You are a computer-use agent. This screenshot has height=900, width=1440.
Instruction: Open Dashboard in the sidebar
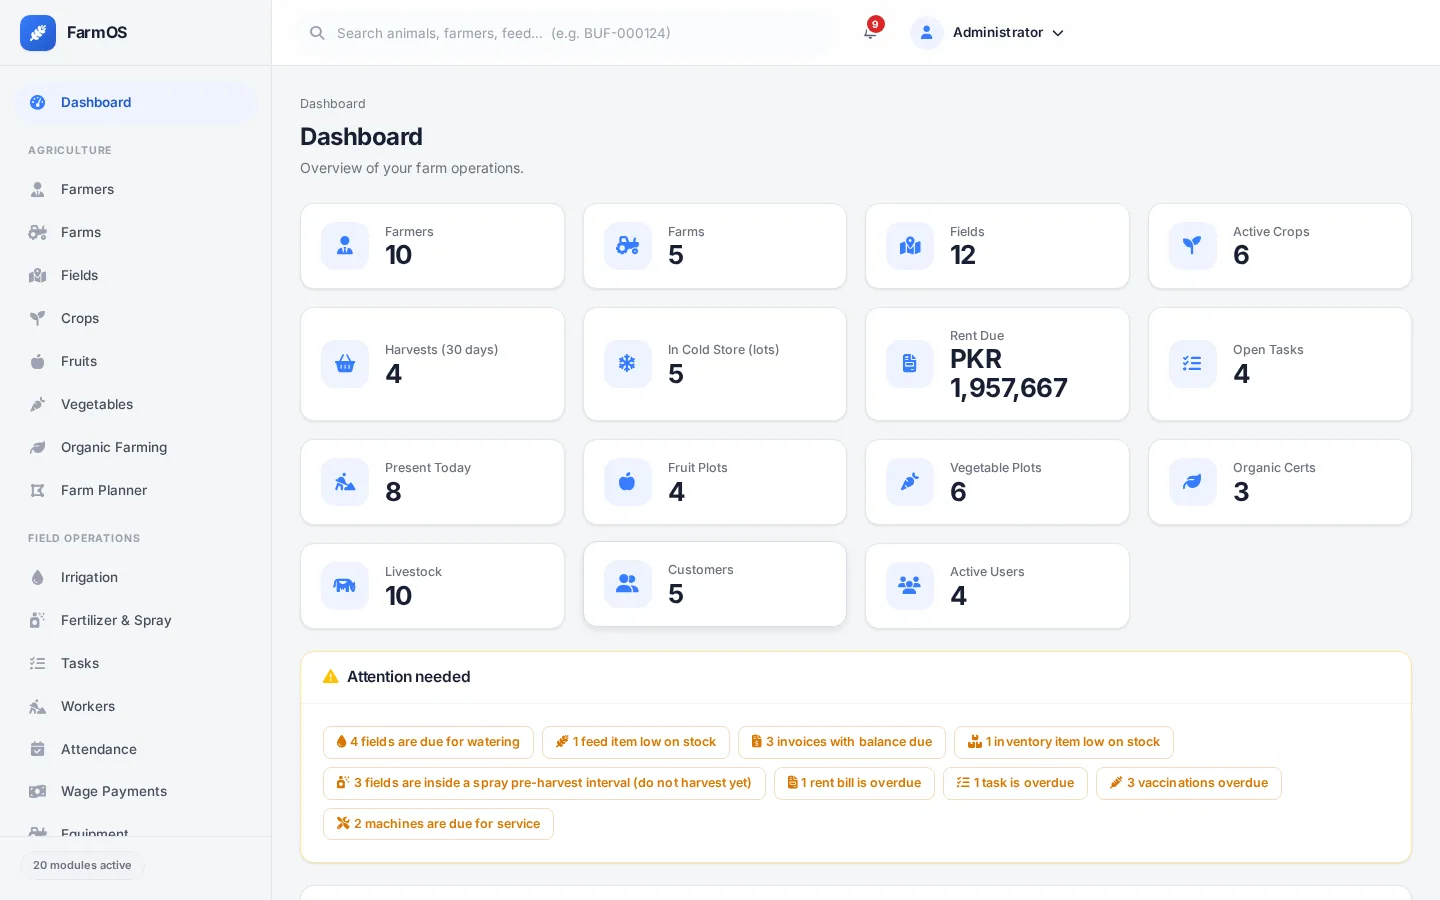tap(136, 103)
